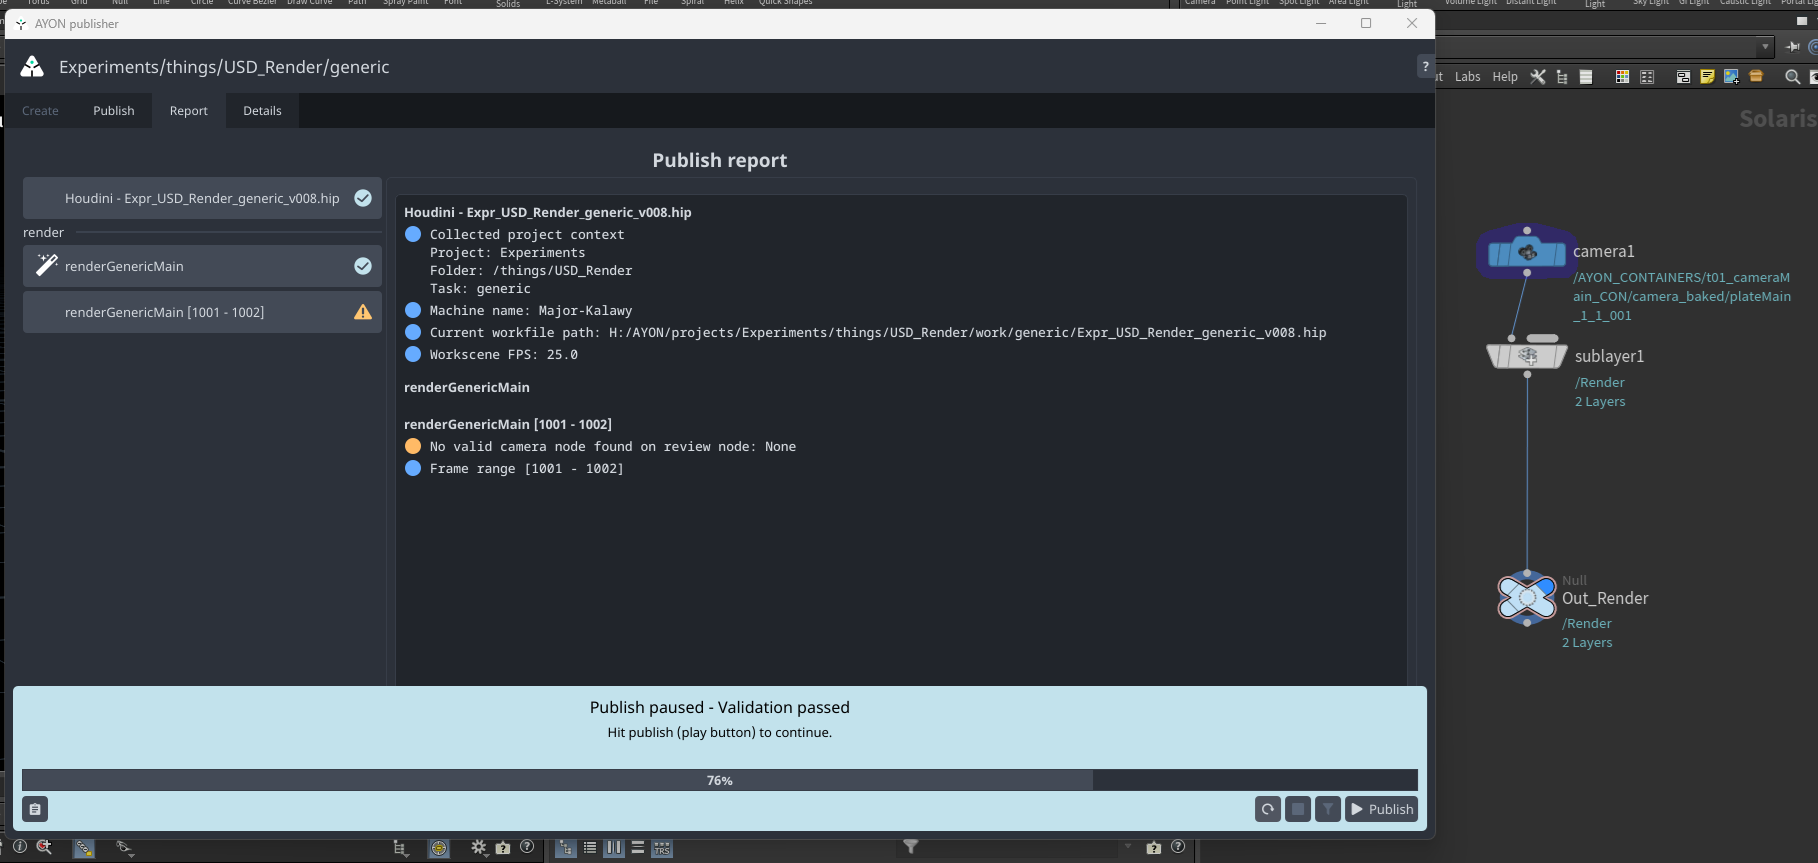Toggle the TRS button in the bottom bar
This screenshot has width=1818, height=863.
(662, 848)
